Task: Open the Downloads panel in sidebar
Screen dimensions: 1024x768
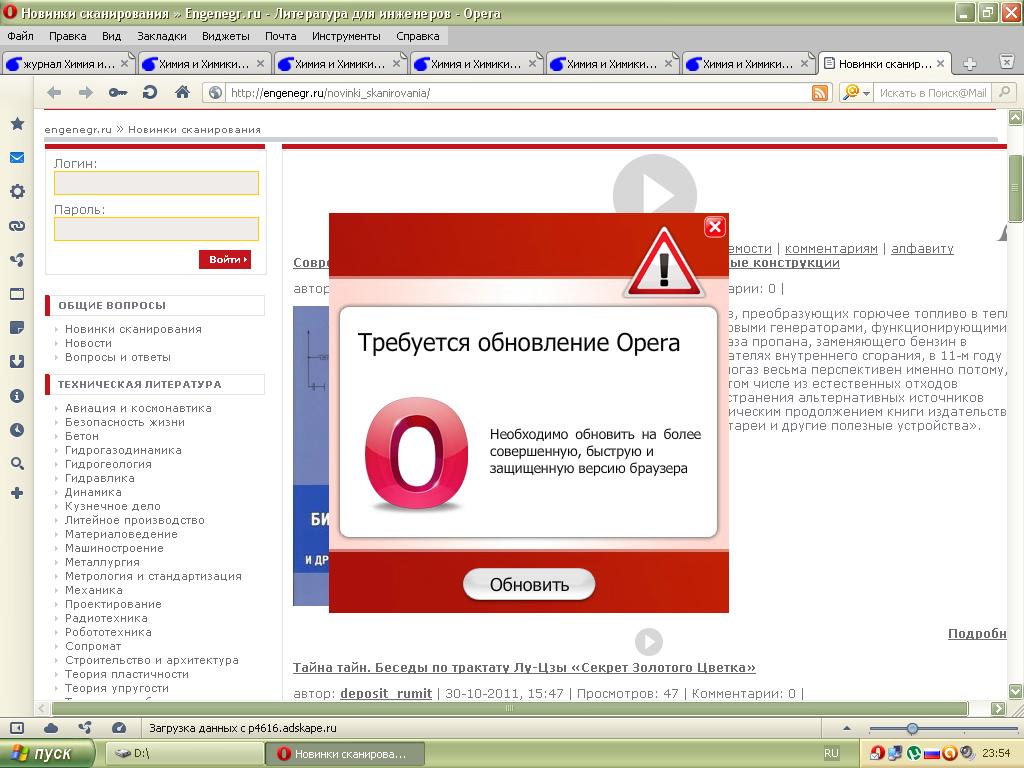Action: pyautogui.click(x=17, y=362)
